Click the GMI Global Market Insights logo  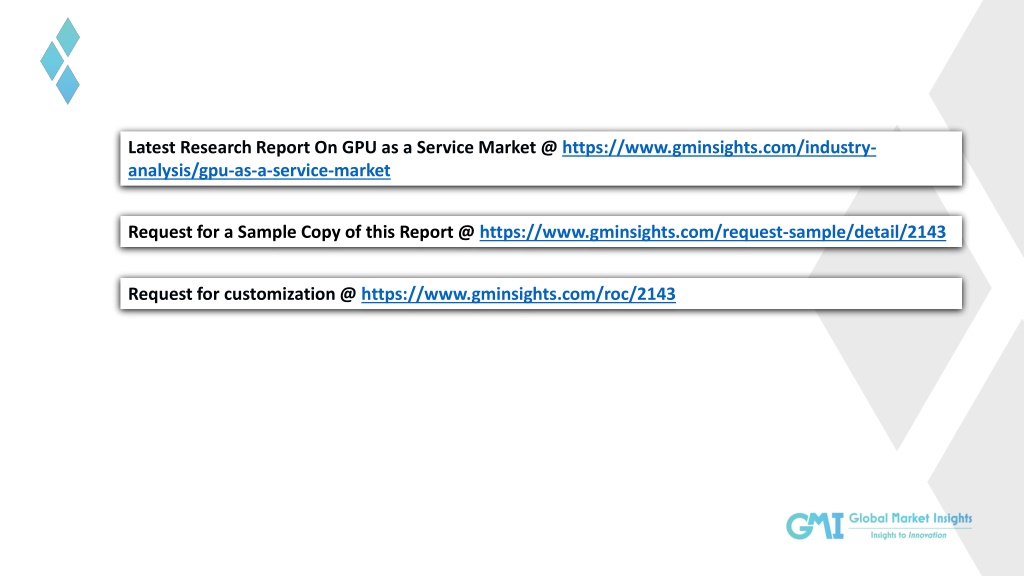pyautogui.click(x=878, y=526)
